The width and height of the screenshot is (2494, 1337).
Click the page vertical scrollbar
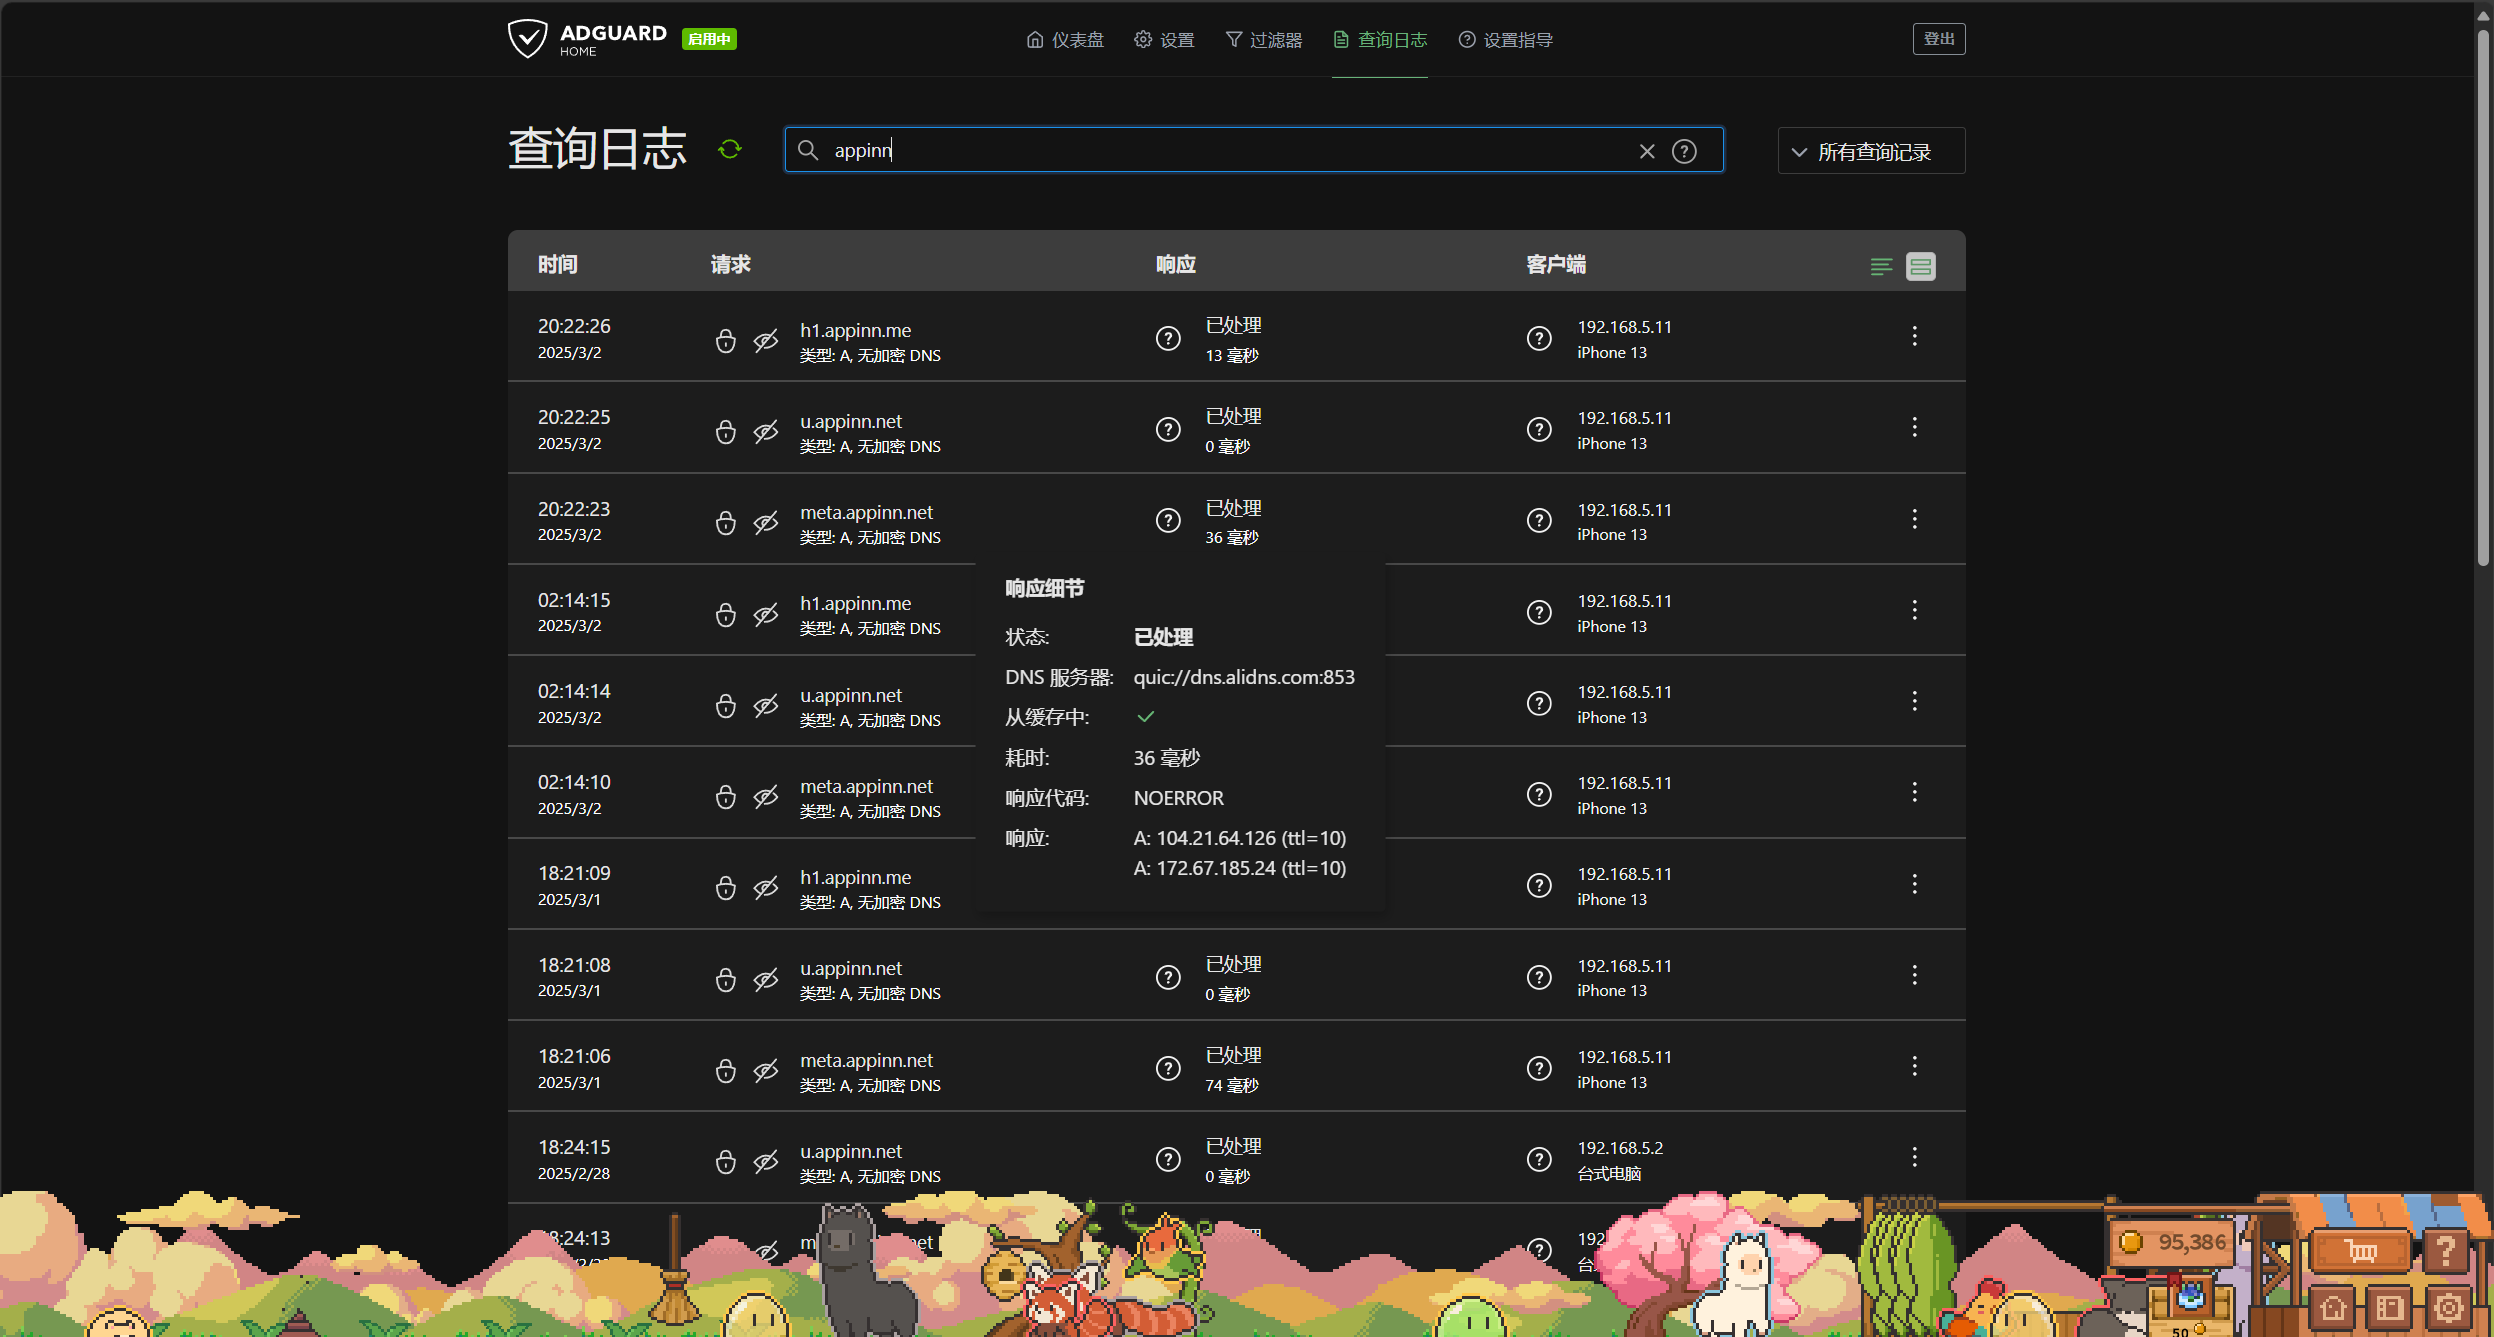click(2483, 300)
